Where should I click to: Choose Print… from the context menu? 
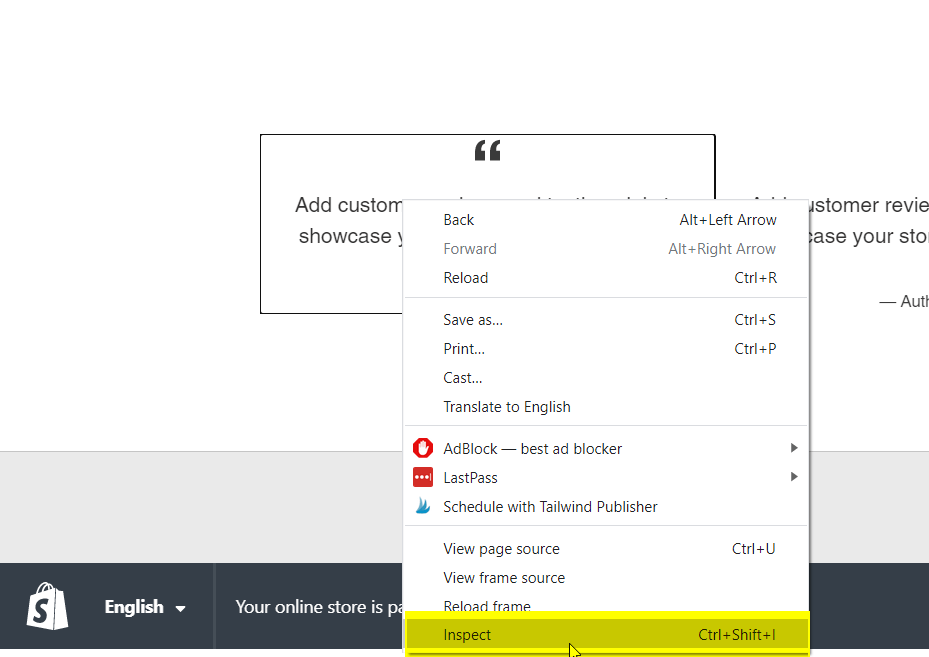coord(464,349)
